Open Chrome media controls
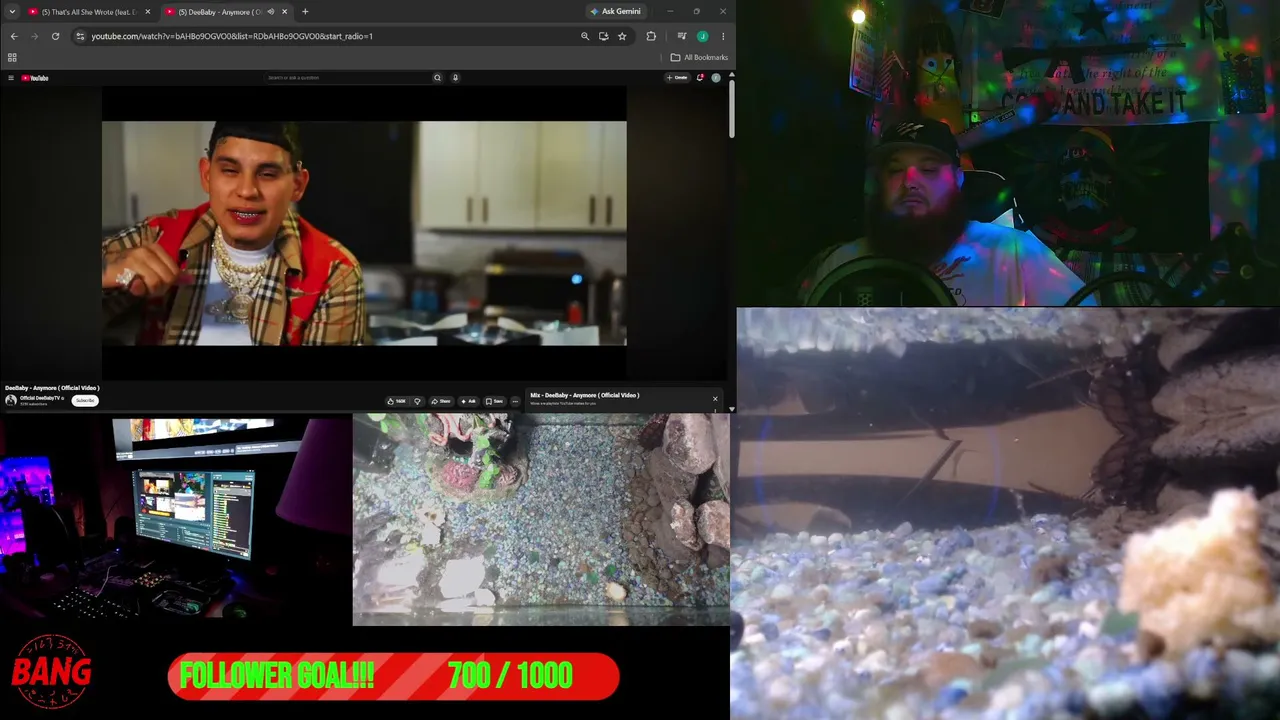The height and width of the screenshot is (720, 1280). point(682,36)
